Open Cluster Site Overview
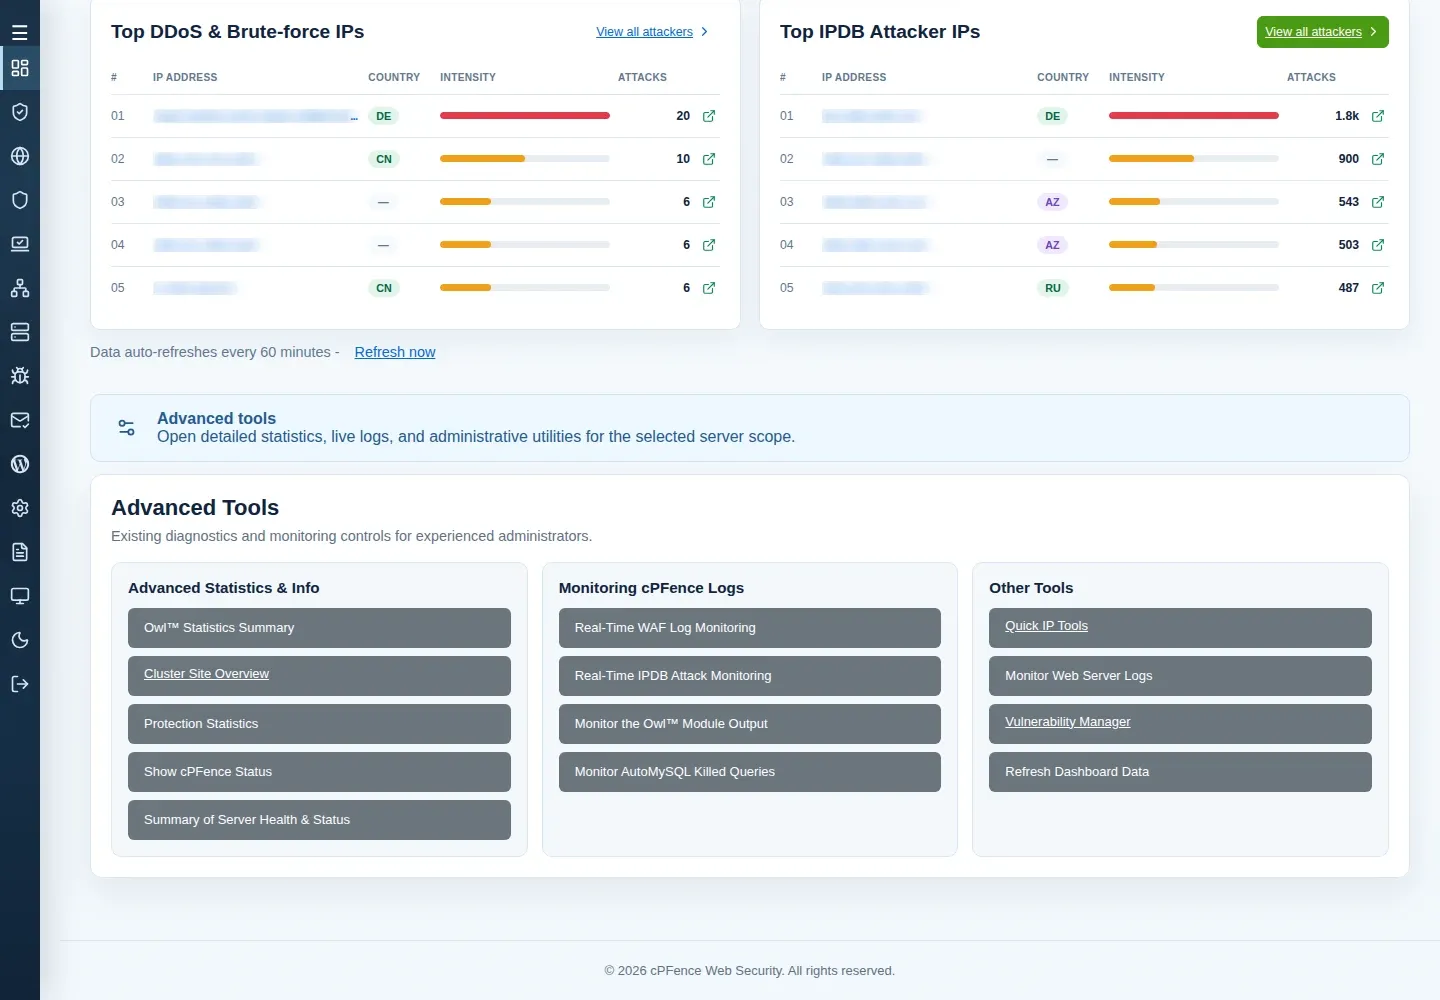This screenshot has height=1000, width=1440. pos(319,676)
